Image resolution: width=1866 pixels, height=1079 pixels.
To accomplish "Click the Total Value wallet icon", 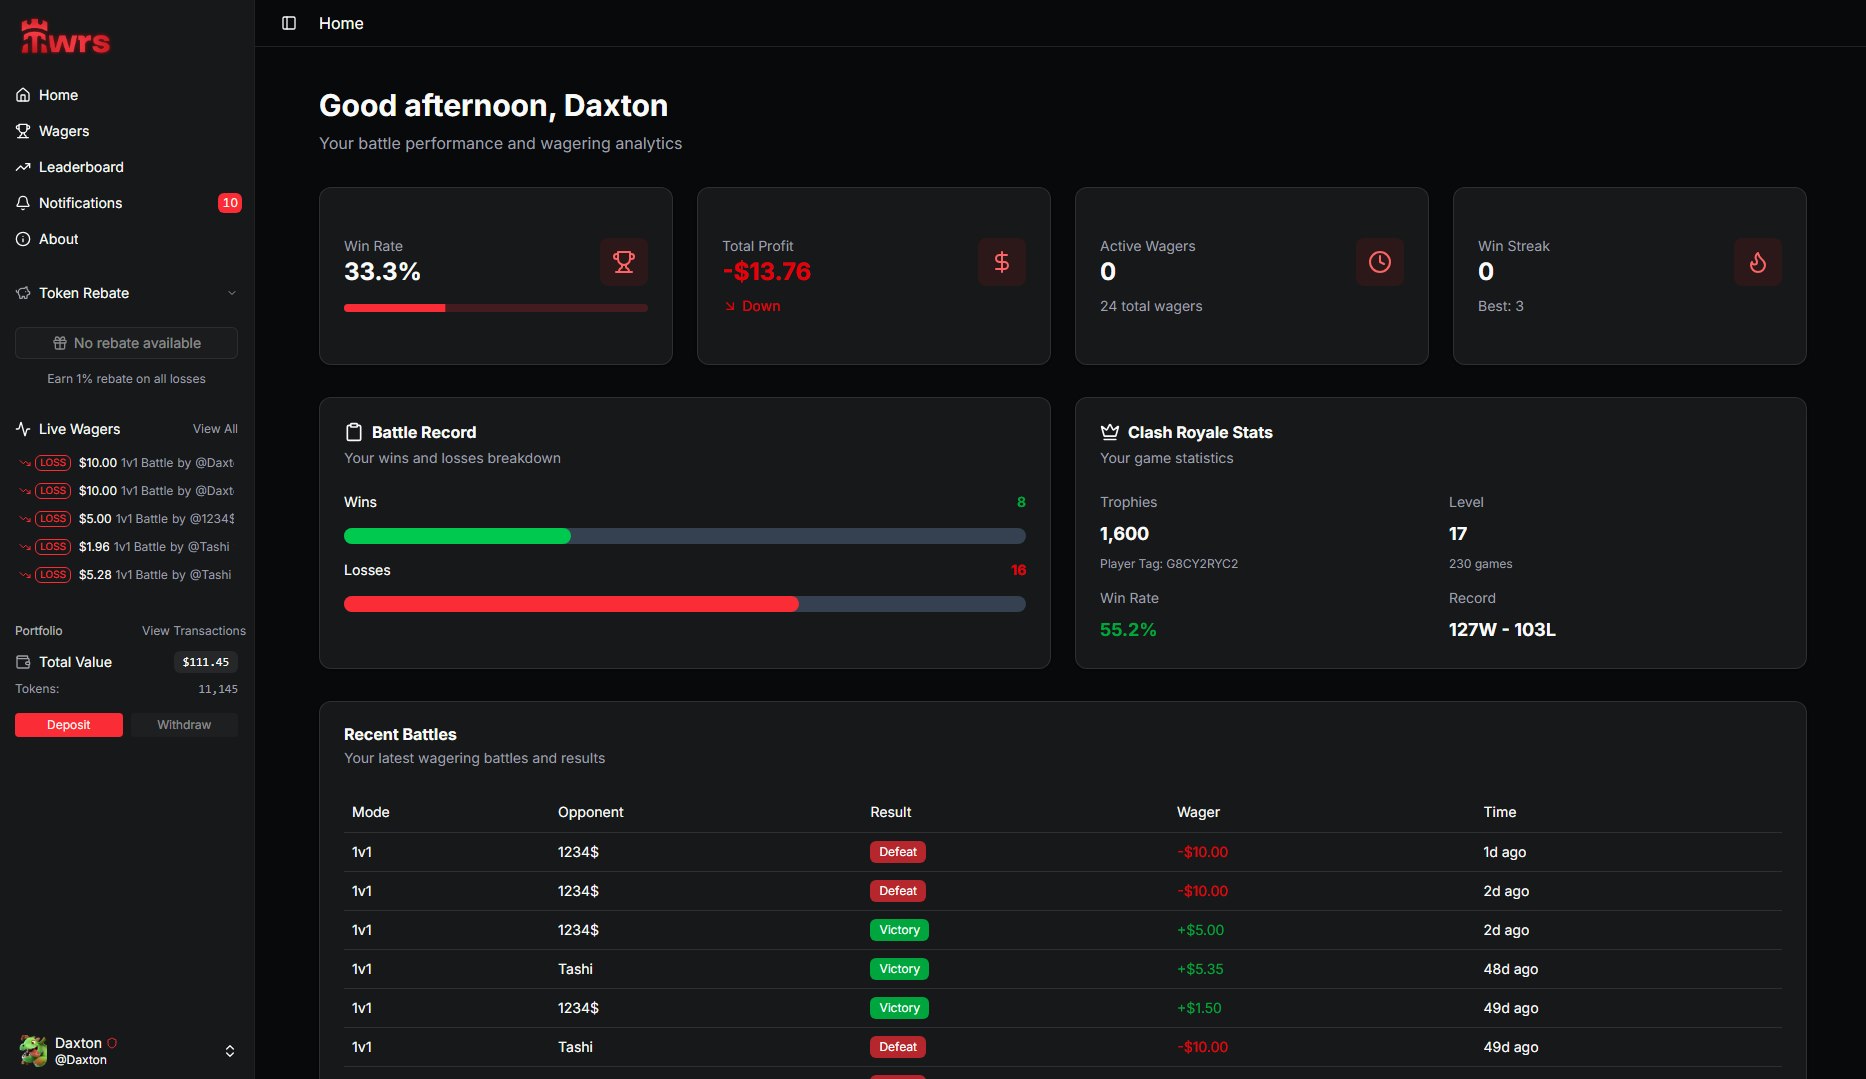I will point(23,662).
